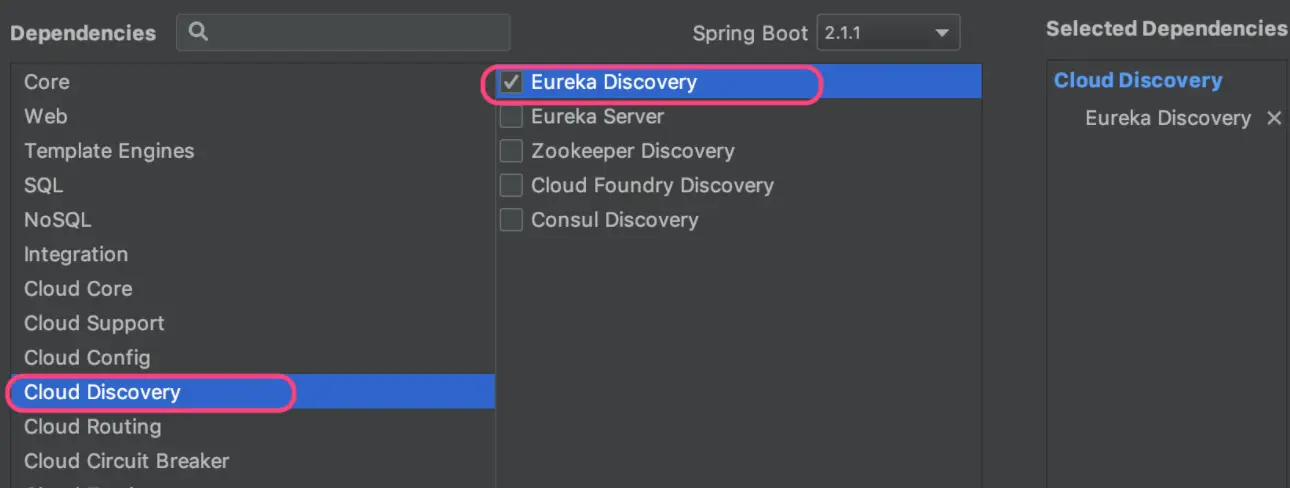Open the Cloud Circuit Breaker category
Screen dimensions: 1290x488
point(126,461)
